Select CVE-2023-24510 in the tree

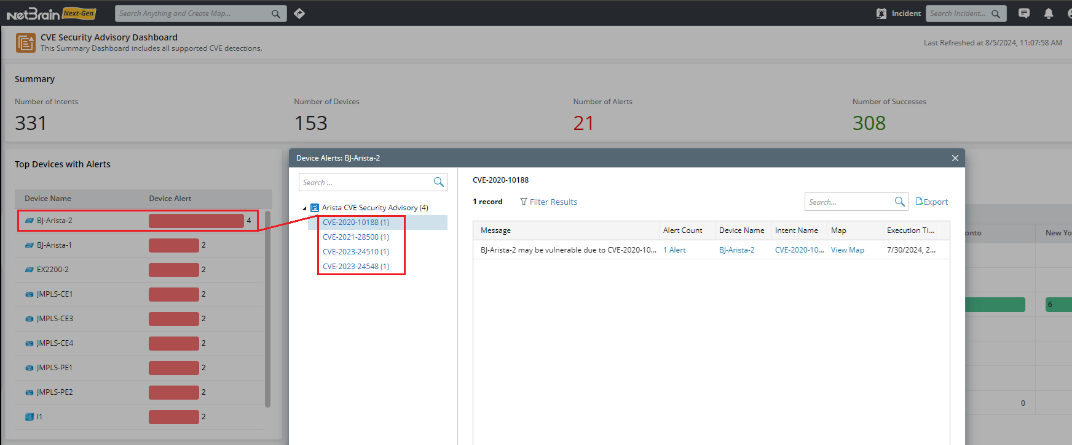356,252
